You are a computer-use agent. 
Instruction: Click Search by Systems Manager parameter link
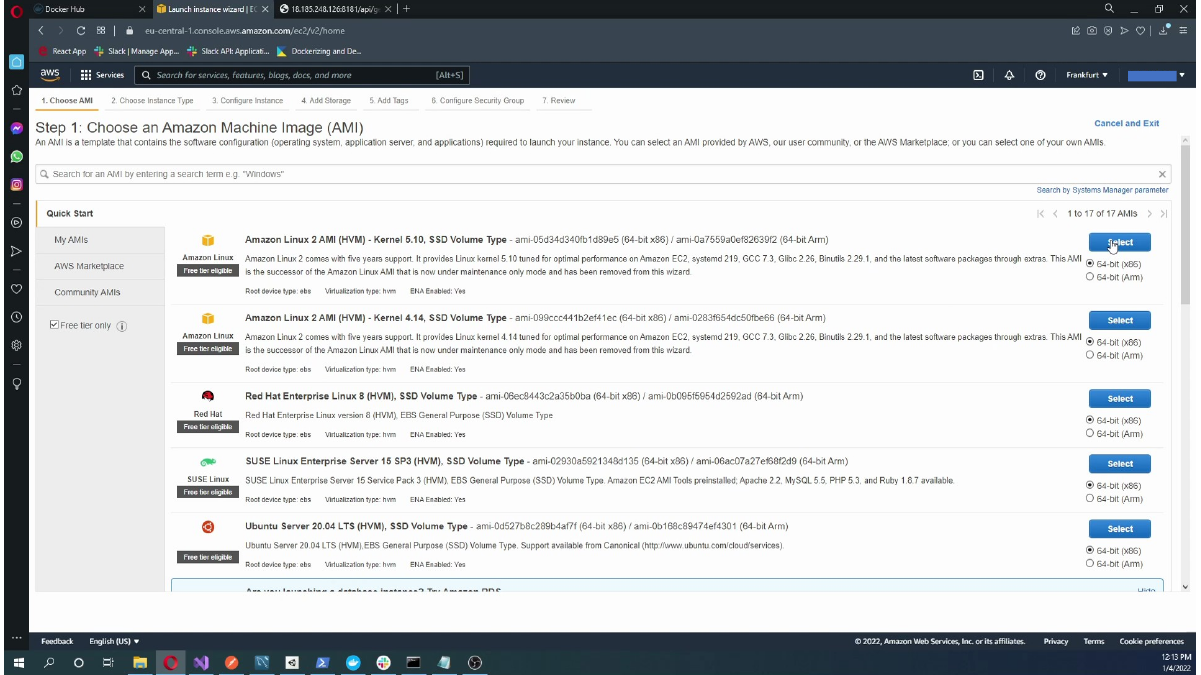[1102, 190]
